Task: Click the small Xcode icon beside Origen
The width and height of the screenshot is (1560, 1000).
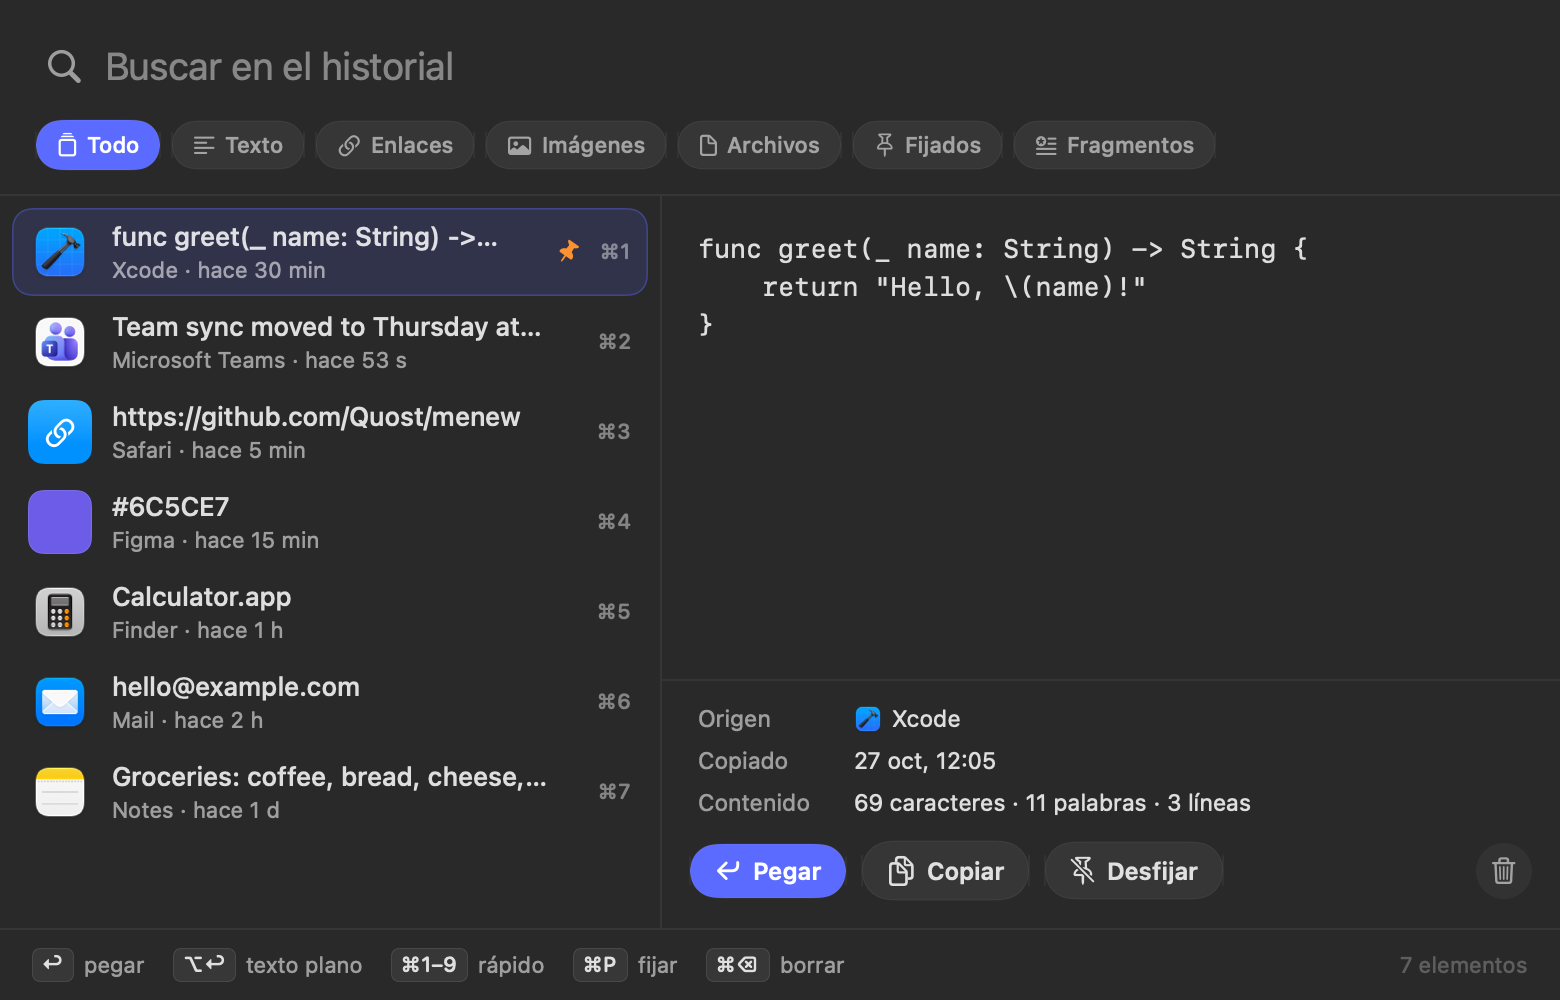Action: tap(867, 719)
